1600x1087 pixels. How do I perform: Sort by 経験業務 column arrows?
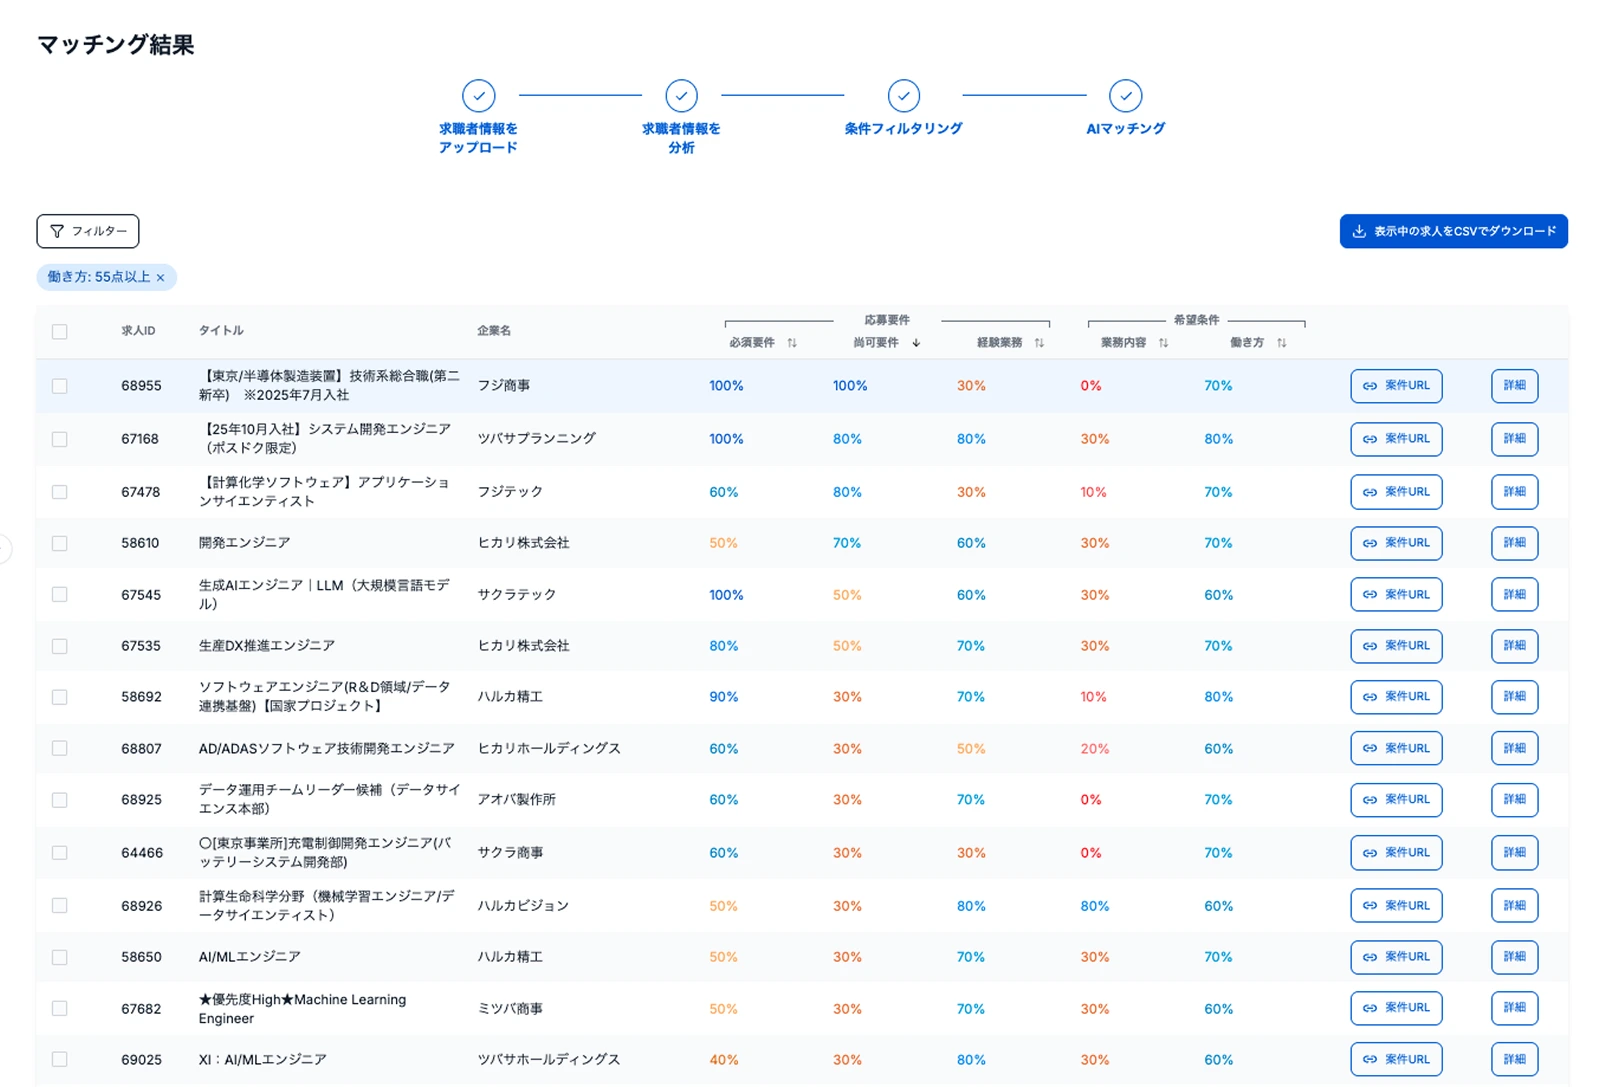tap(1040, 343)
